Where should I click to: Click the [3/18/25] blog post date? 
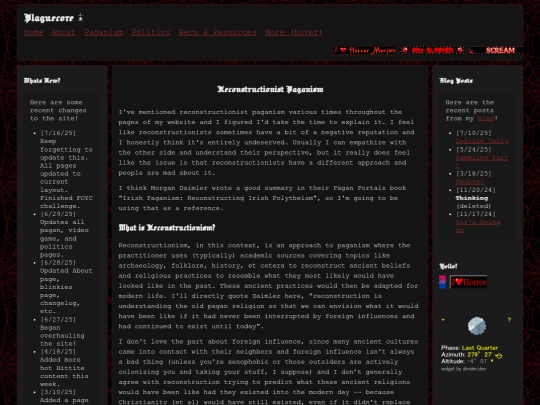(x=474, y=174)
